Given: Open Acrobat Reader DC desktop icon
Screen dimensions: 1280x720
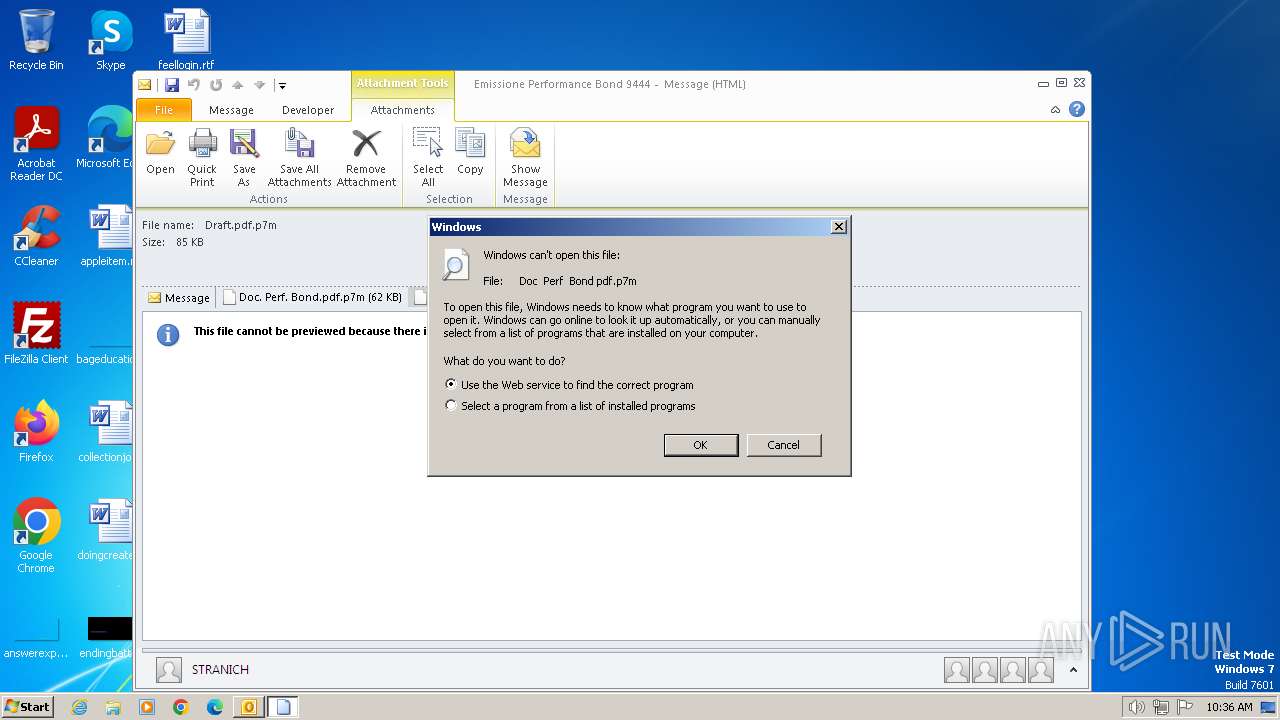Looking at the screenshot, I should pos(36,144).
